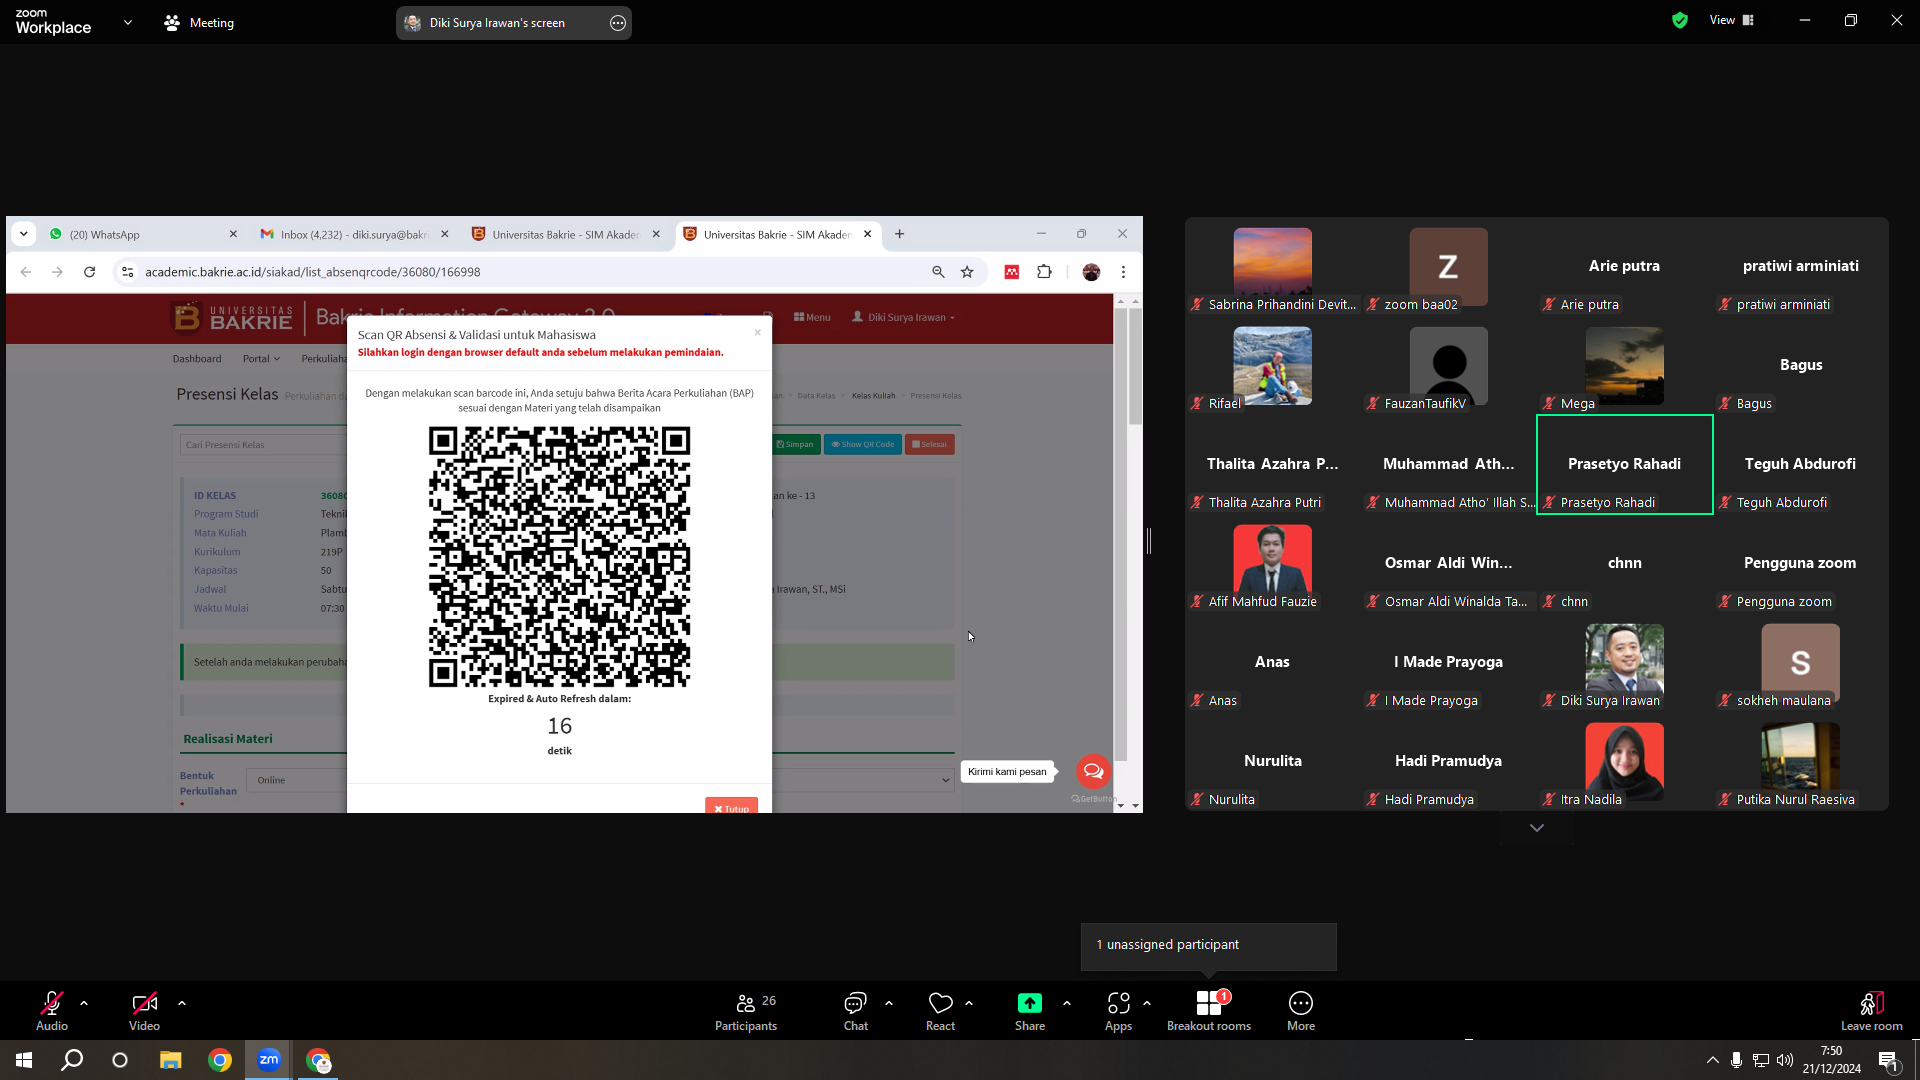Click the QR code image
The height and width of the screenshot is (1080, 1920).
click(559, 557)
